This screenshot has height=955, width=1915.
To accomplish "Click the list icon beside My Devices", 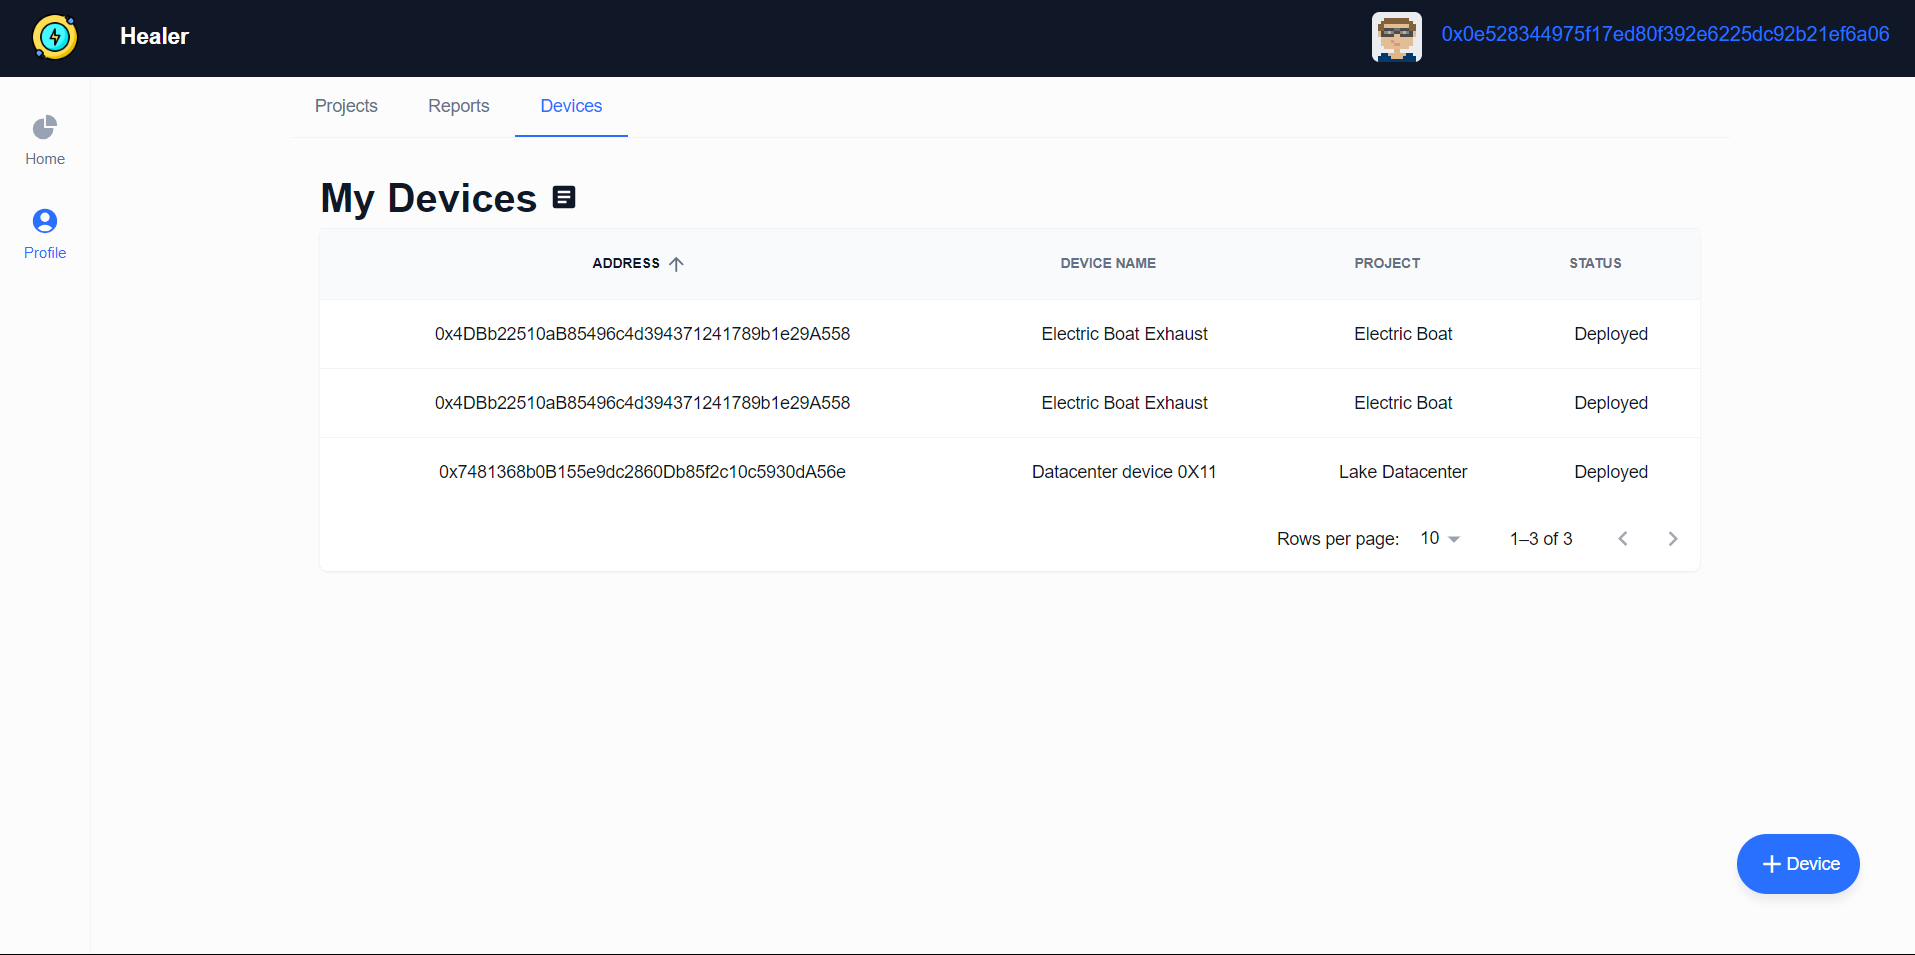I will pos(564,197).
